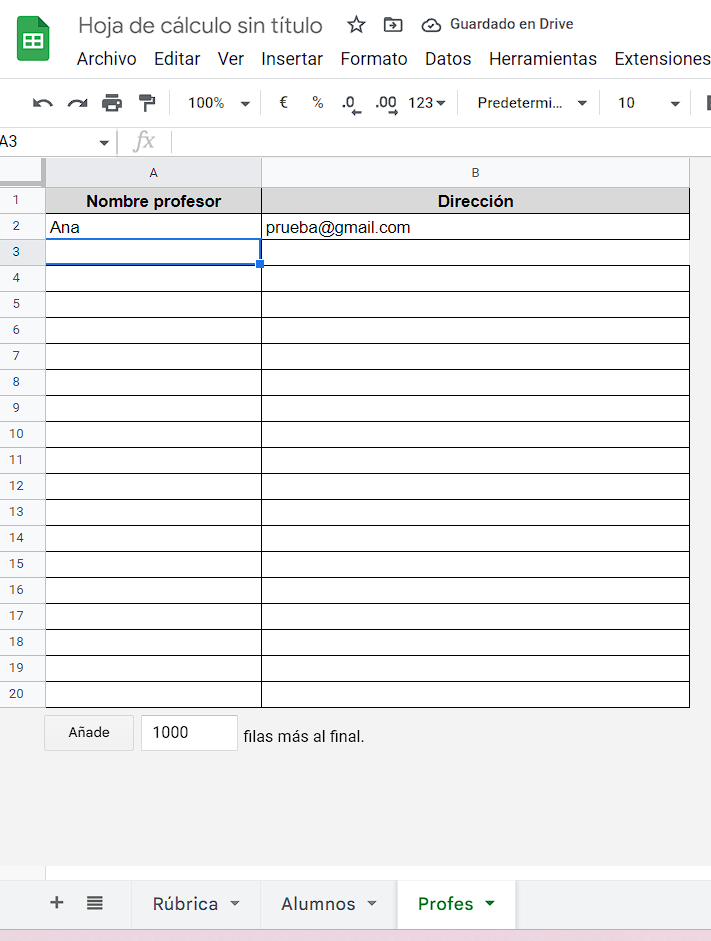Open the Extensiones menu
The width and height of the screenshot is (711, 941).
[x=662, y=59]
